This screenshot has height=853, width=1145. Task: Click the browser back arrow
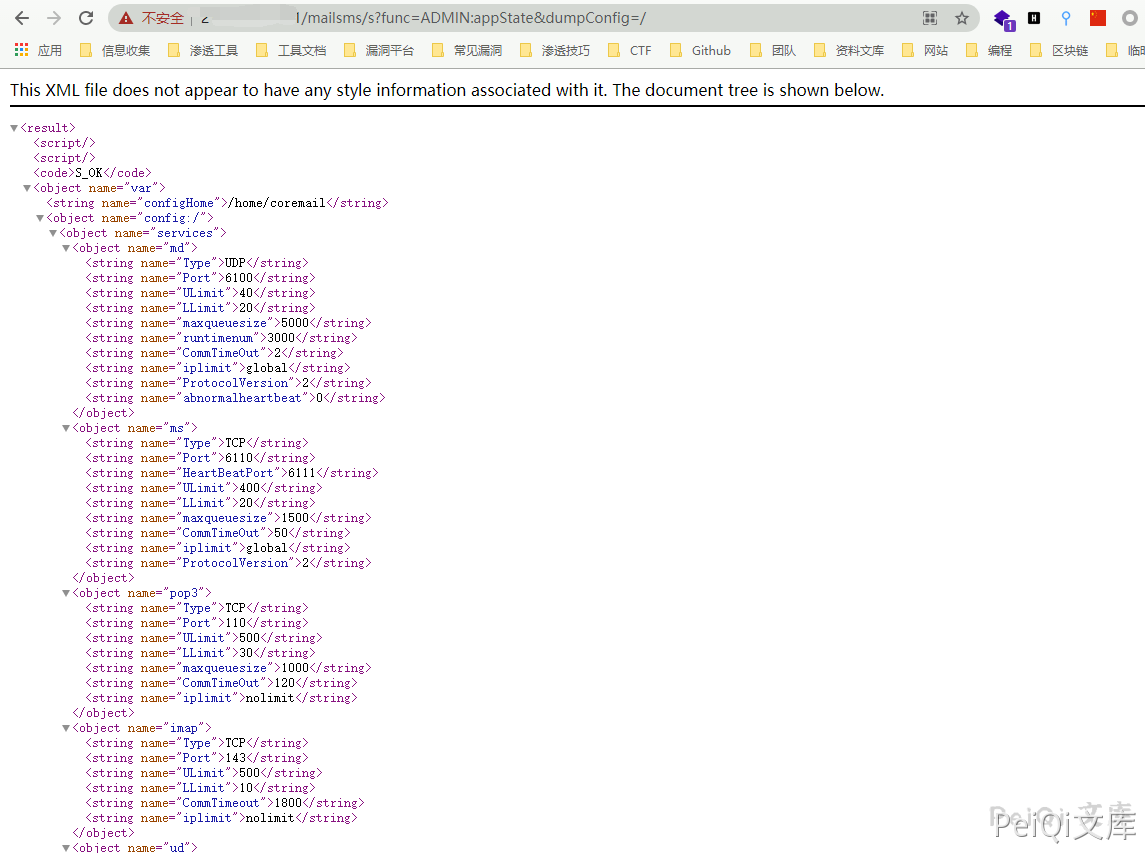(21, 18)
